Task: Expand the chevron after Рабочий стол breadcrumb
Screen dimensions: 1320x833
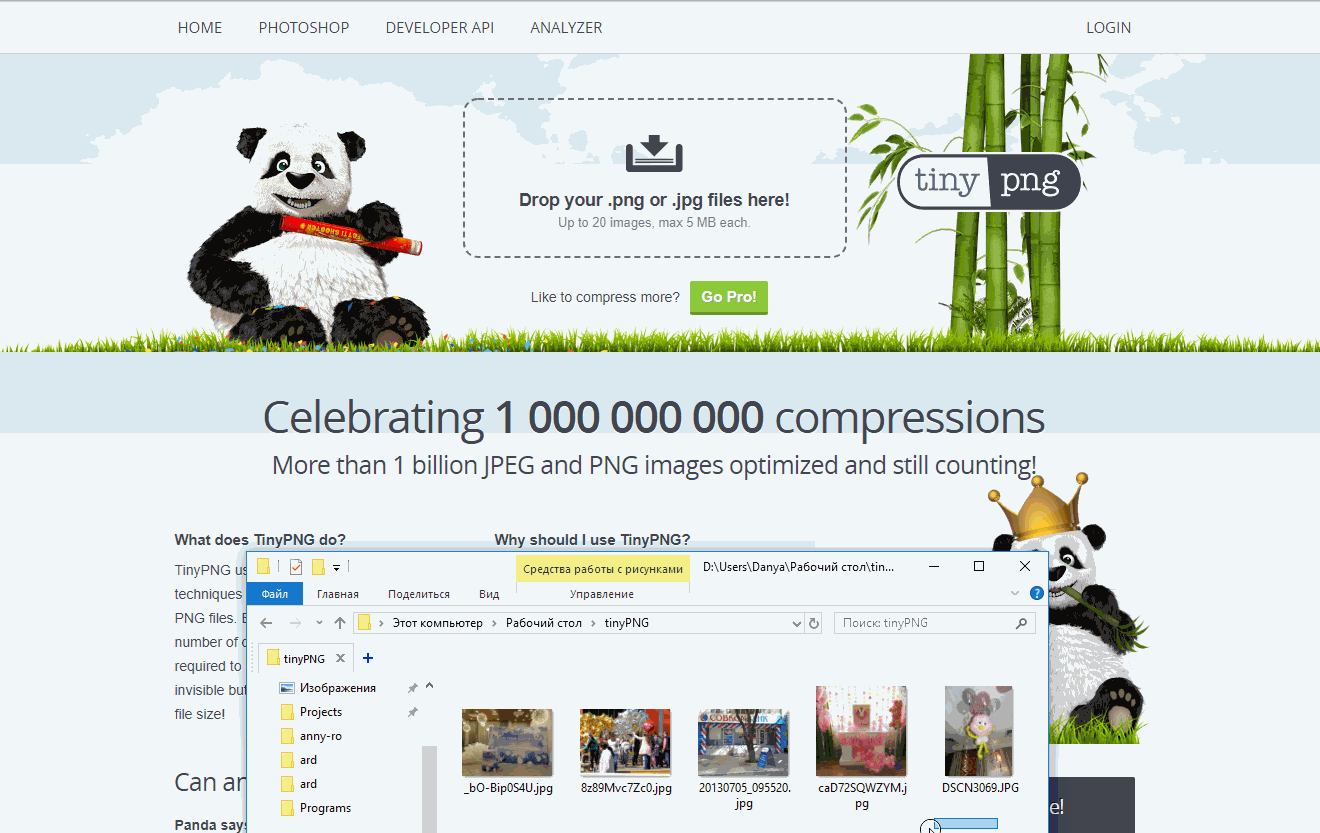Action: pyautogui.click(x=593, y=623)
